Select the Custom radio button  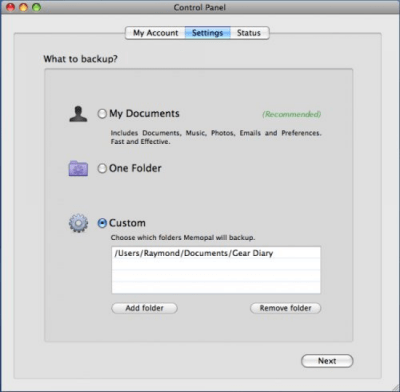(102, 223)
